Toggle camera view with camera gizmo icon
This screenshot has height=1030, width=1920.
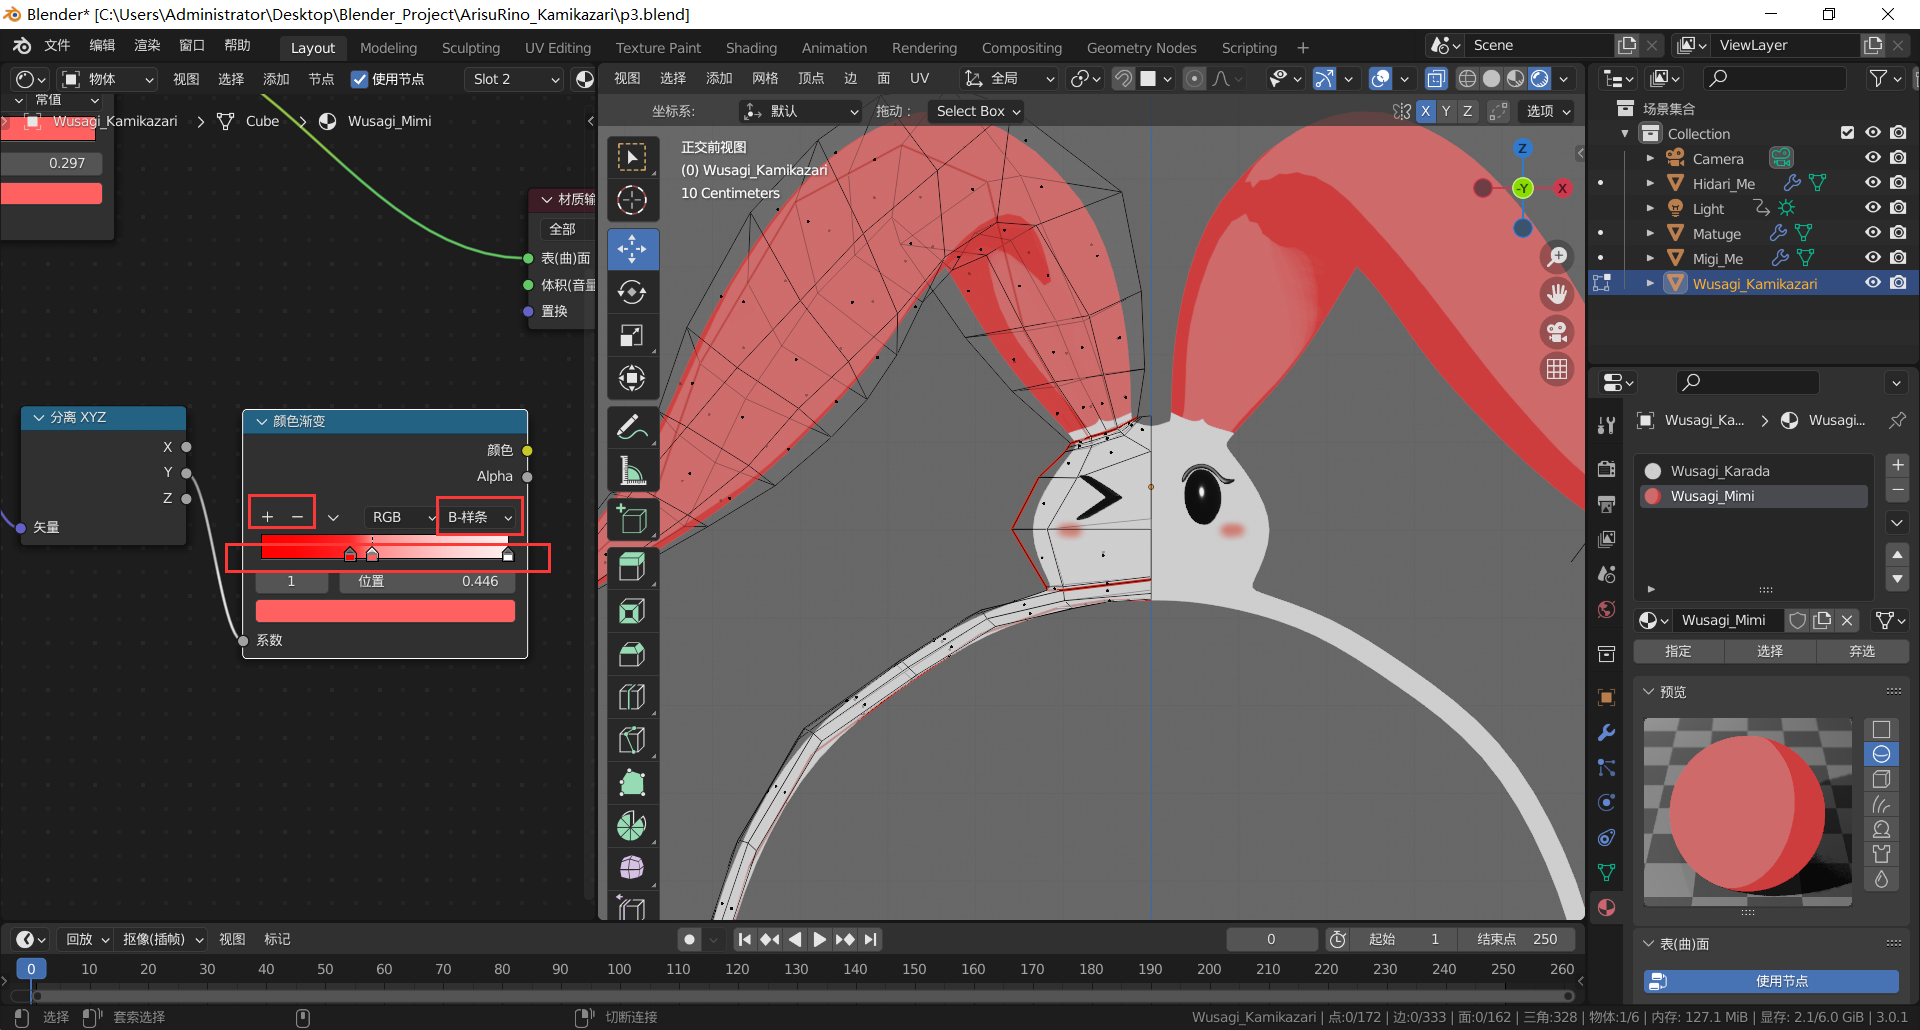click(1557, 332)
